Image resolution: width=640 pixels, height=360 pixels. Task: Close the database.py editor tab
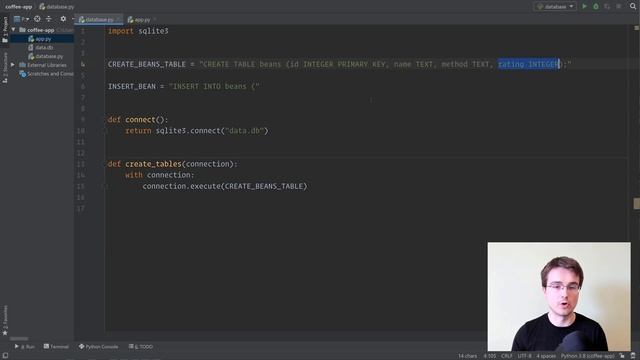pyautogui.click(x=118, y=20)
